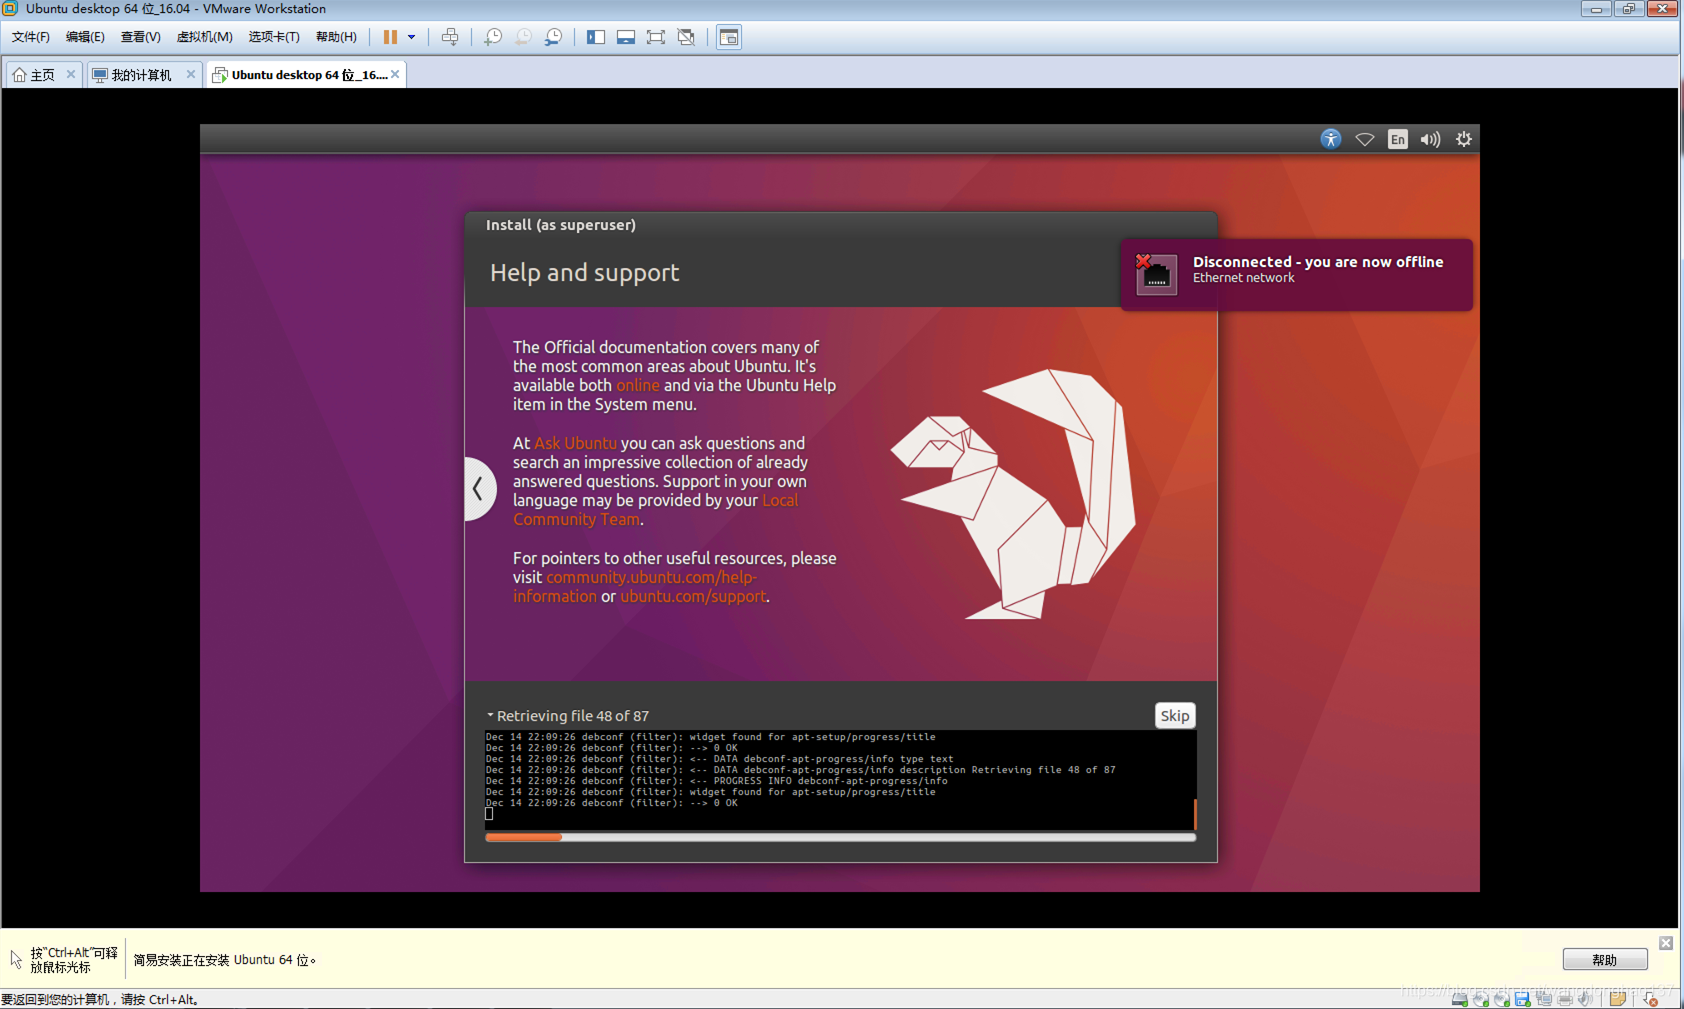Image resolution: width=1684 pixels, height=1009 pixels.
Task: Open the ubuntu.com/support link
Action: click(693, 597)
